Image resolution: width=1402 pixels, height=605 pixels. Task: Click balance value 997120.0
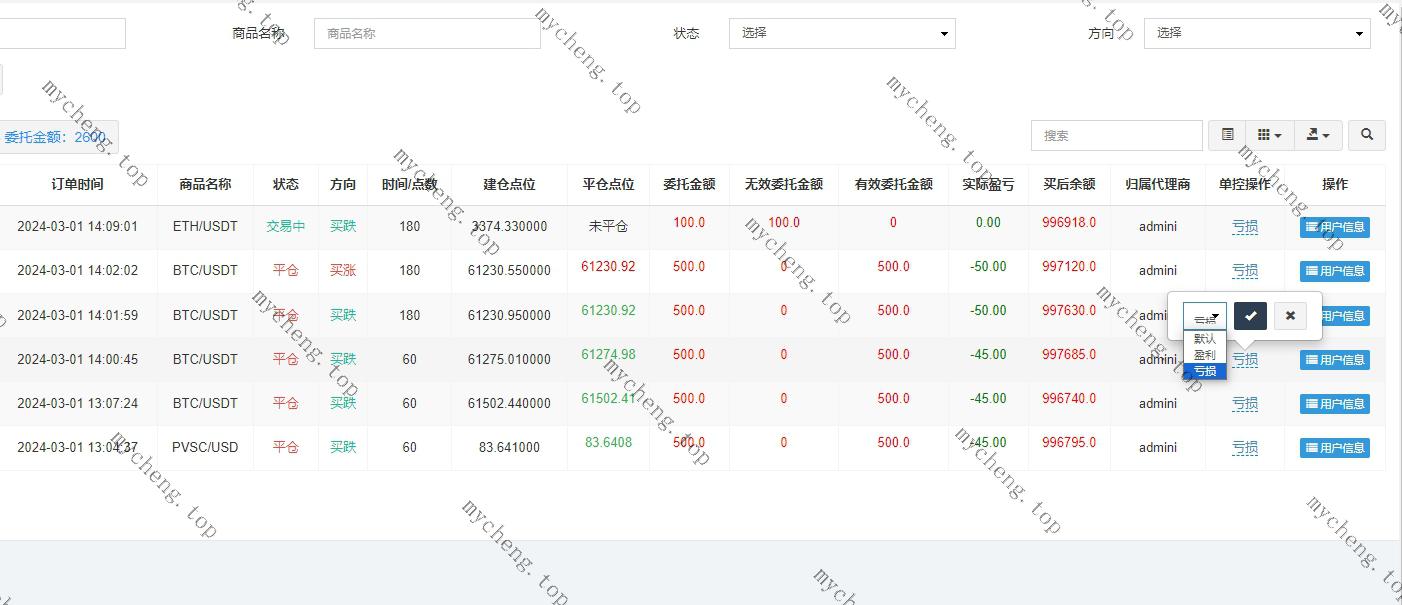pos(1069,266)
